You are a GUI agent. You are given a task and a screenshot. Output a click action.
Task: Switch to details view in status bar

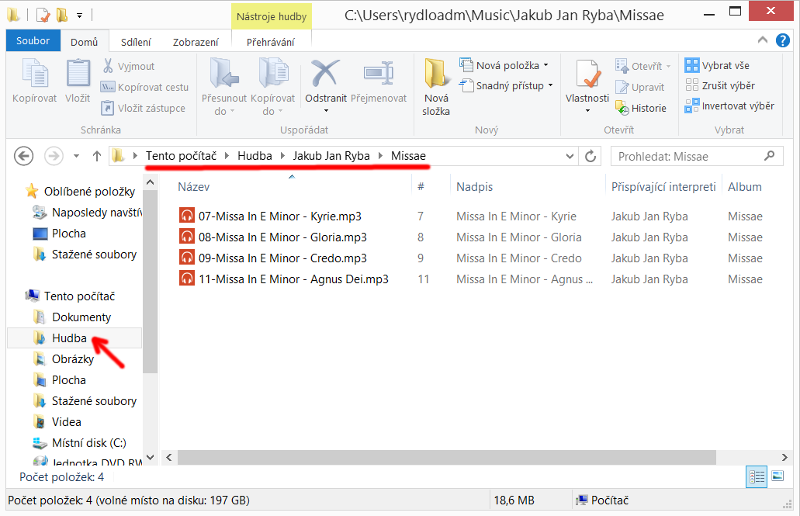click(x=757, y=477)
